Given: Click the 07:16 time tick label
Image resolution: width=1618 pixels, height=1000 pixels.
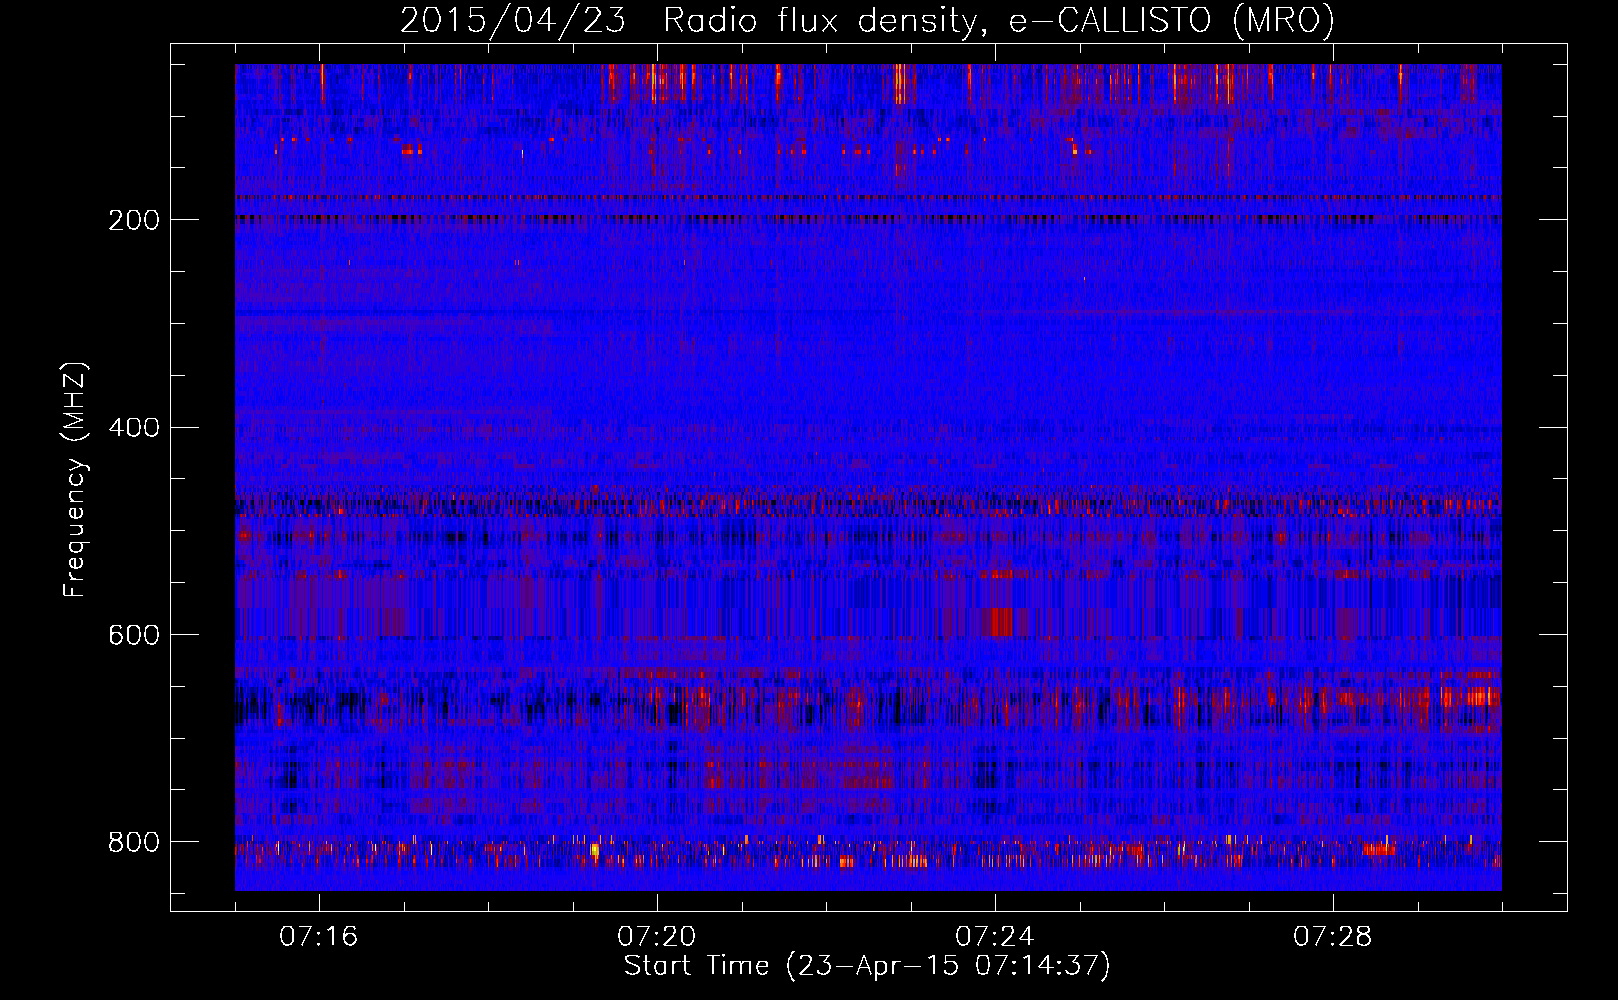Looking at the screenshot, I should tap(319, 937).
